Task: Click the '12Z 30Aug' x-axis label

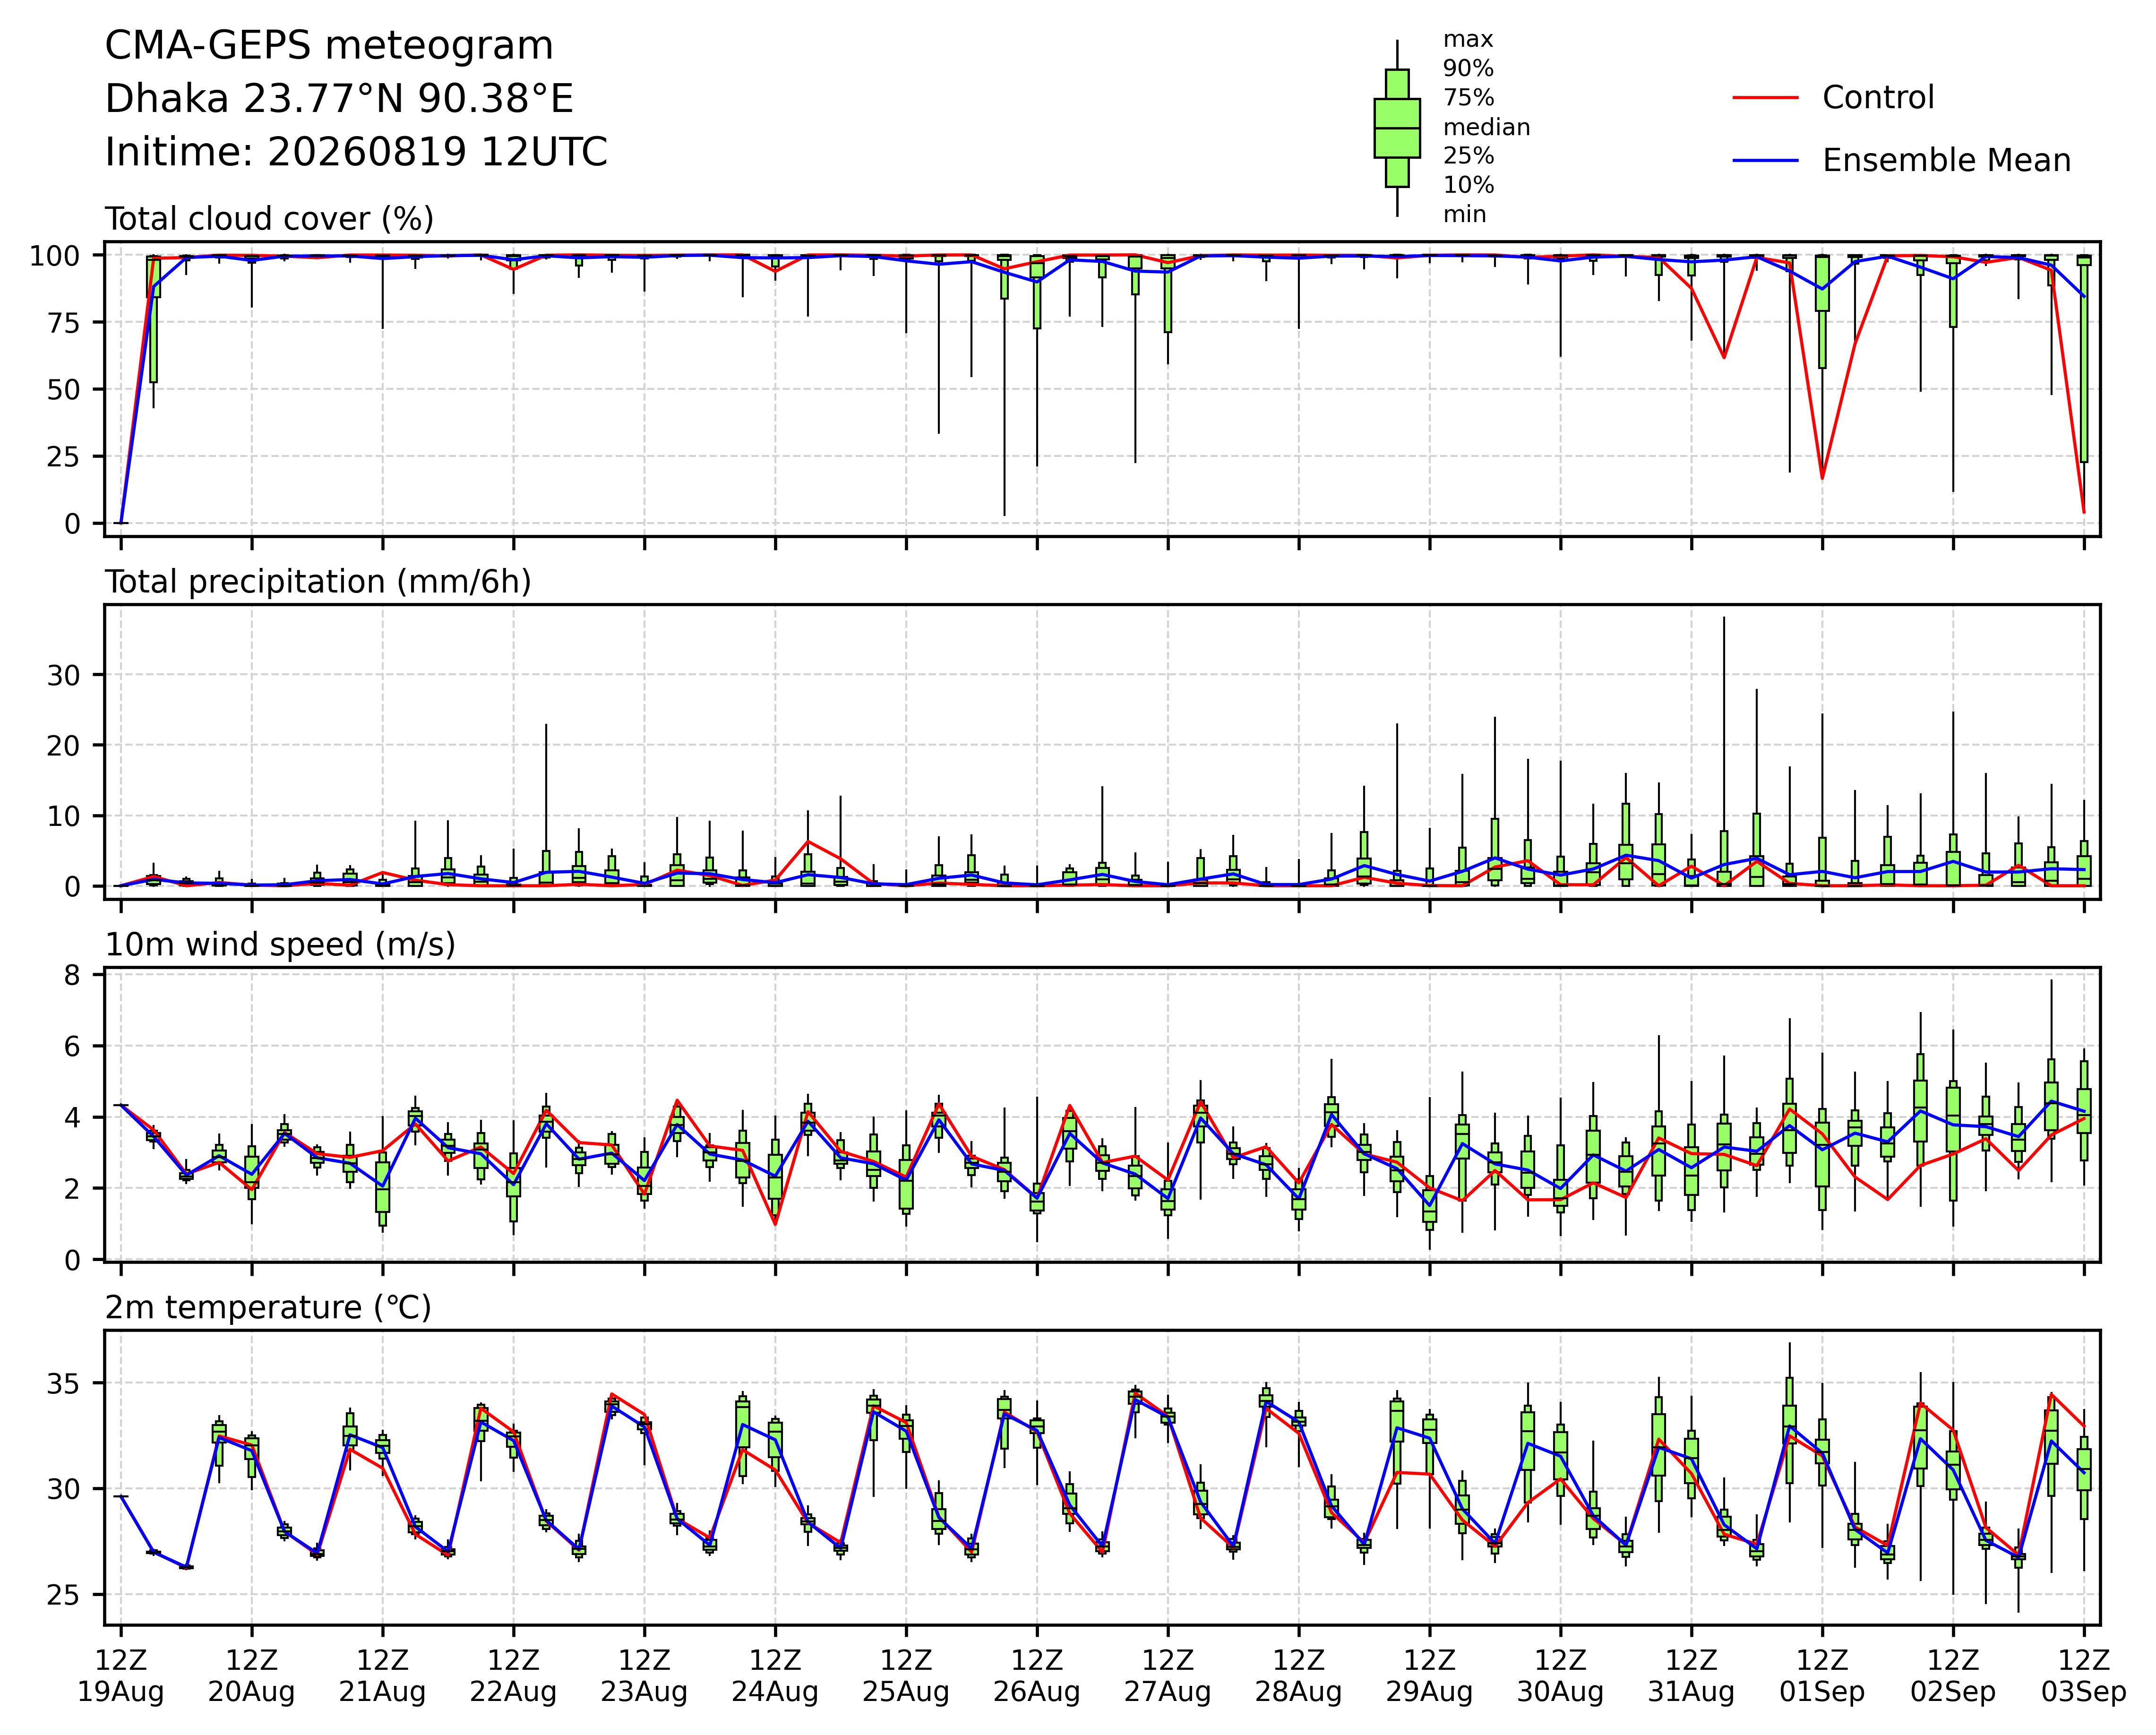Action: (1560, 1676)
